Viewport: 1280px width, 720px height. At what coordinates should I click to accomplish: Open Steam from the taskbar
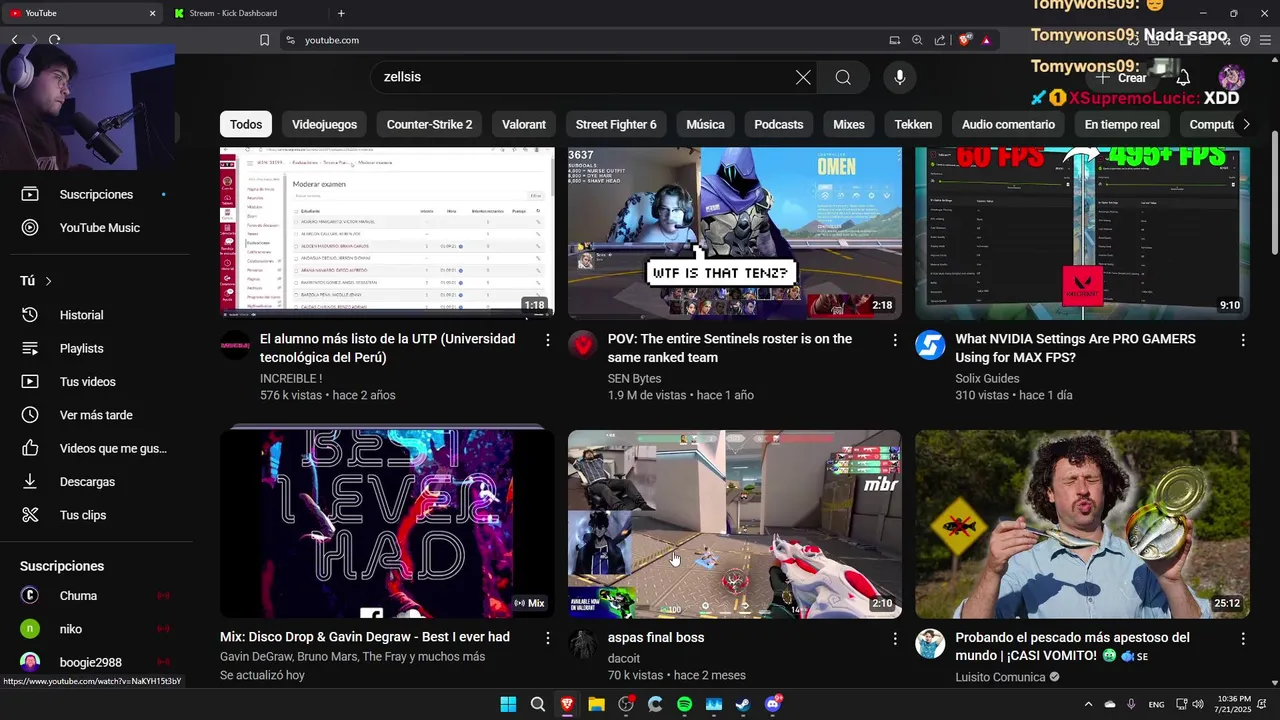[743, 704]
